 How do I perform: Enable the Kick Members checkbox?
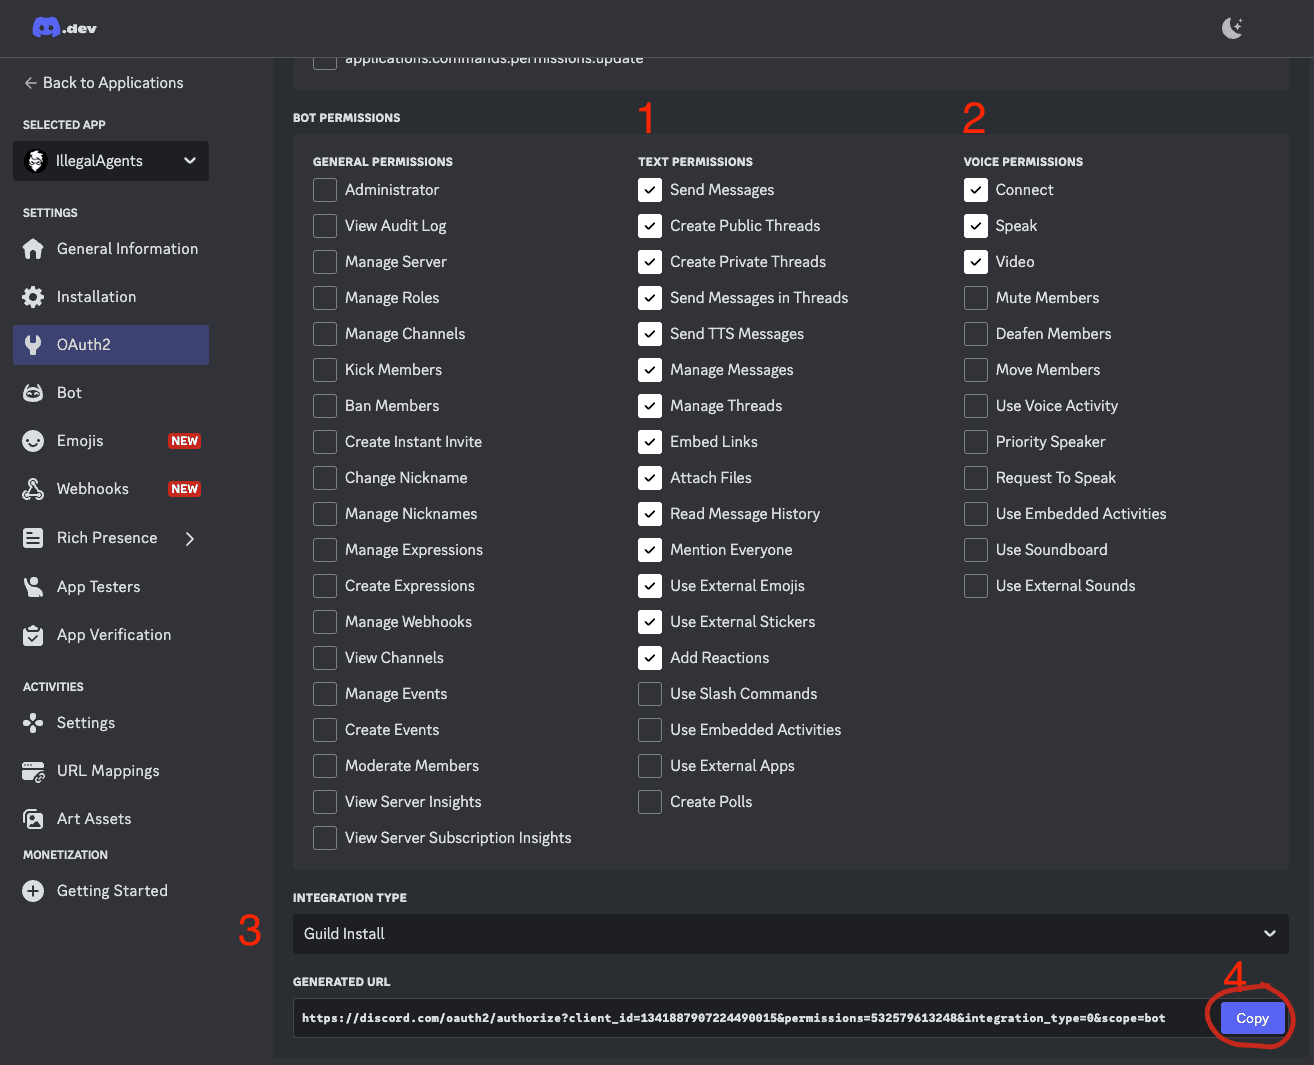(x=325, y=370)
